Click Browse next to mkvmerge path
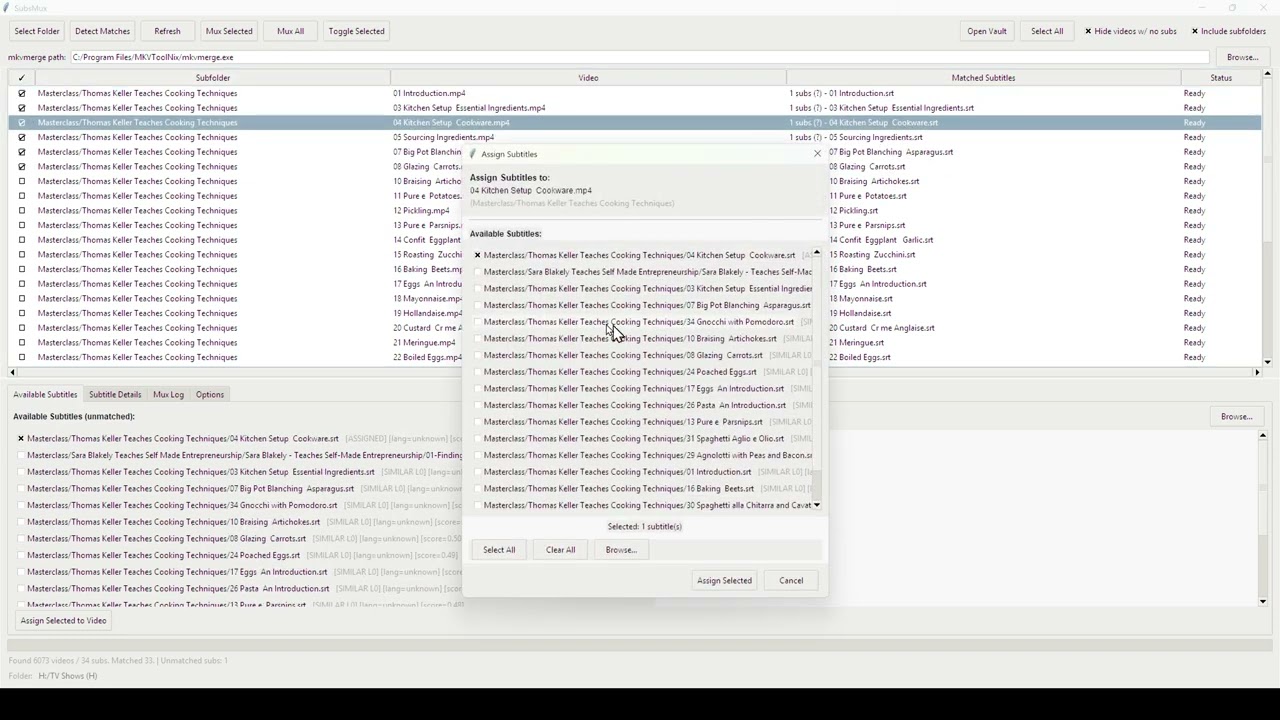Image resolution: width=1280 pixels, height=720 pixels. point(1242,57)
